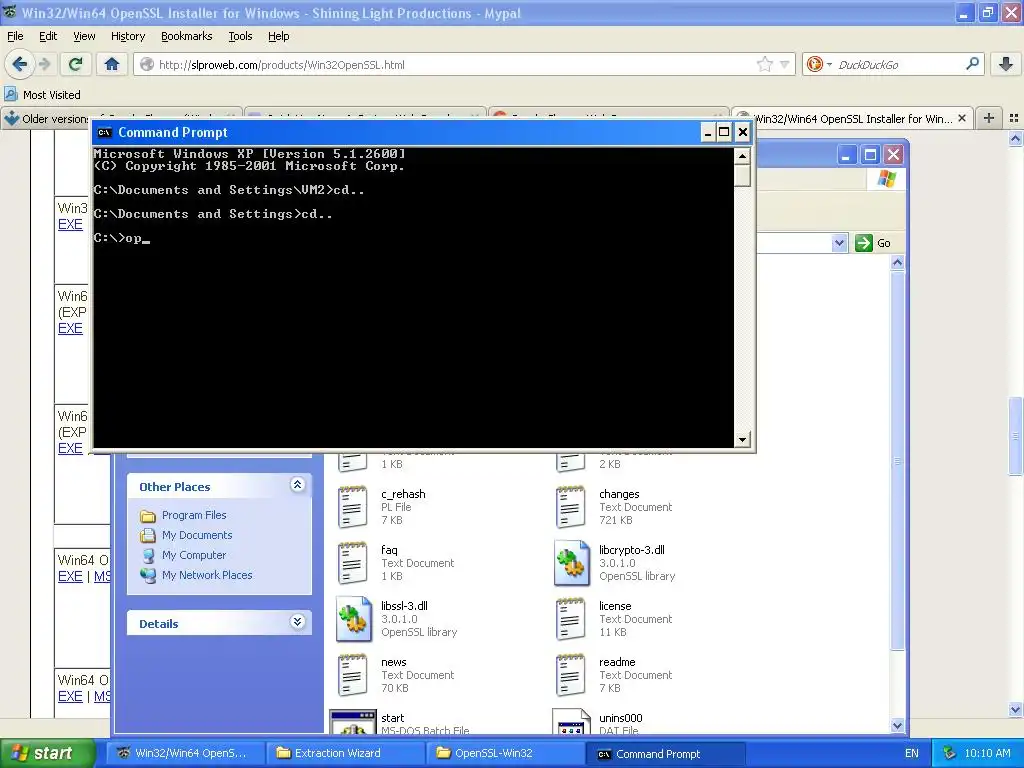This screenshot has width=1024, height=768.
Task: Bookmark this page with the star icon
Action: click(765, 64)
